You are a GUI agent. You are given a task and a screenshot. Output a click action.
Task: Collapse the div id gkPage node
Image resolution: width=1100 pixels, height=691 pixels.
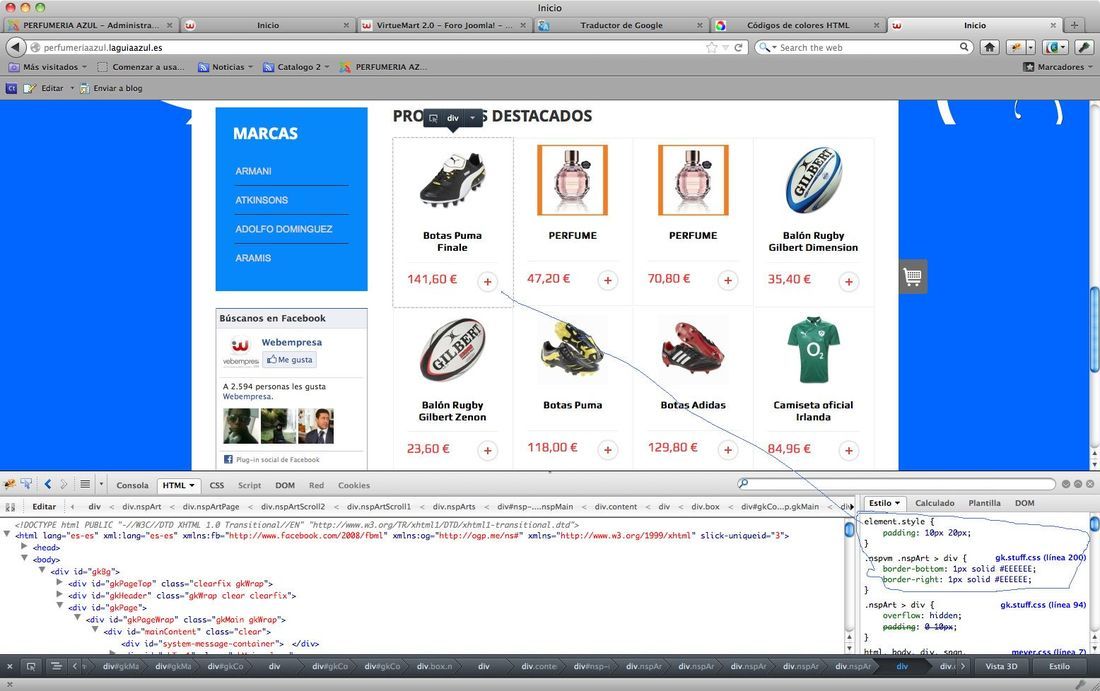click(59, 606)
